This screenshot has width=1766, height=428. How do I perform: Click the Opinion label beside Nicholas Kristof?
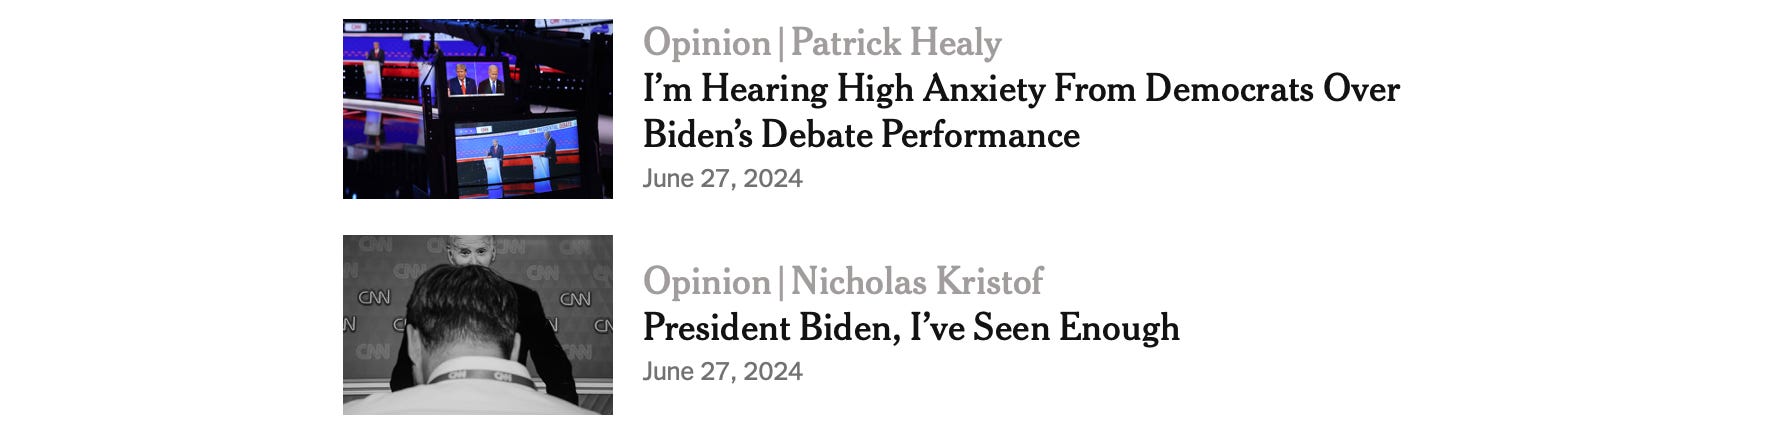(706, 281)
